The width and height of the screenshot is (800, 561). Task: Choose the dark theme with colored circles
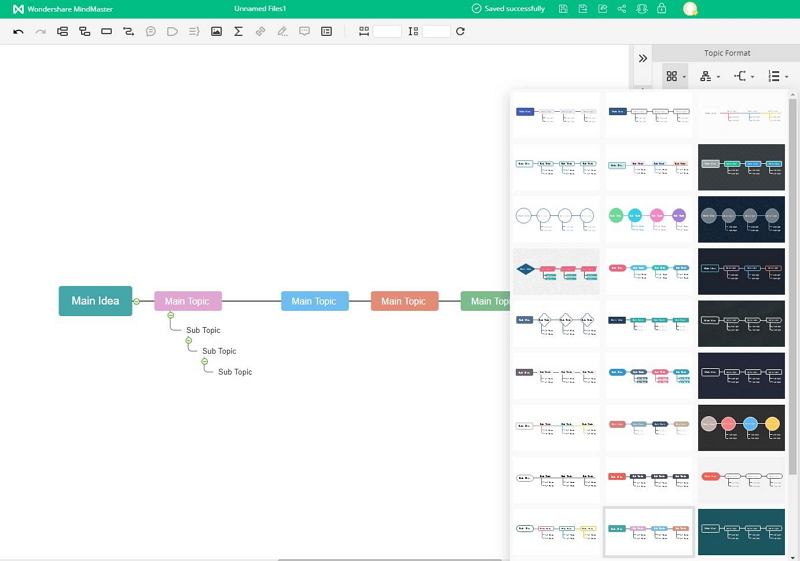(741, 425)
